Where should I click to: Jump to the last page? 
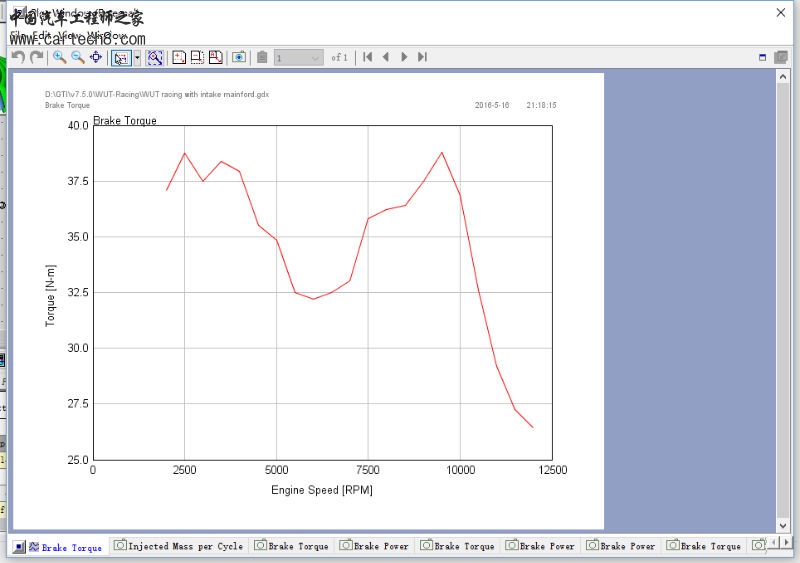[x=422, y=57]
